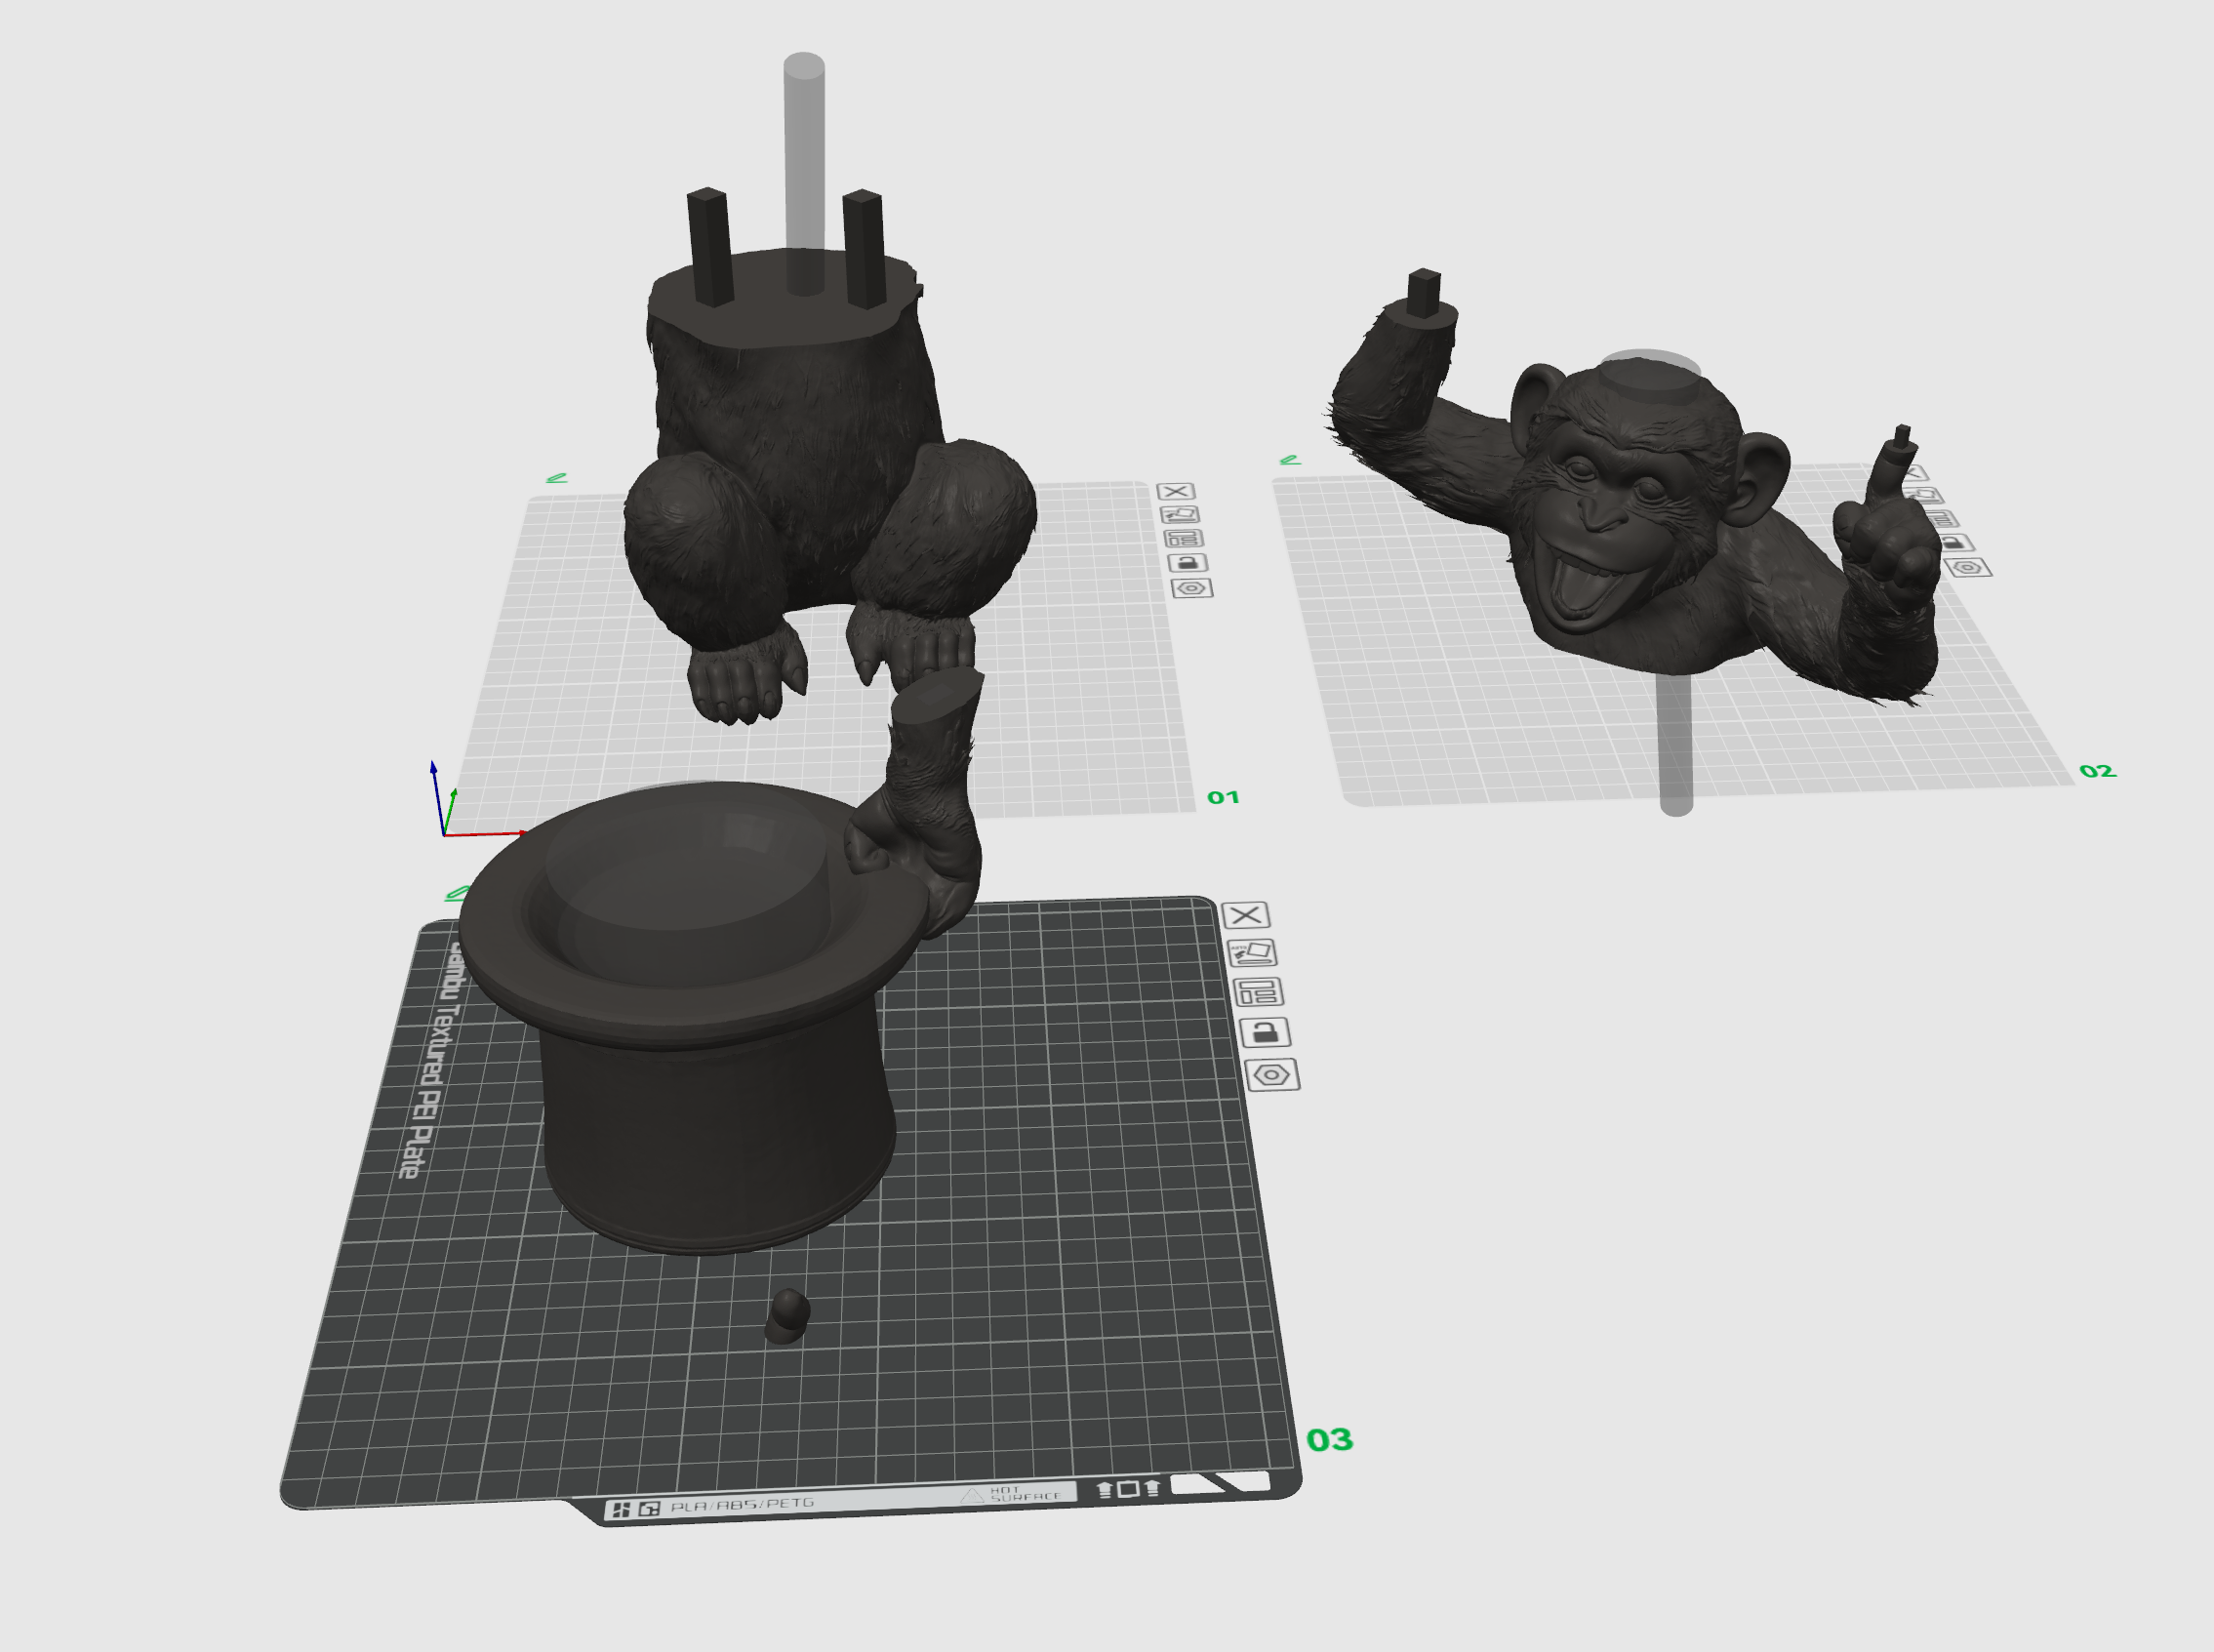2214x1652 pixels.
Task: Click plate label 03
Action: [x=1330, y=1440]
